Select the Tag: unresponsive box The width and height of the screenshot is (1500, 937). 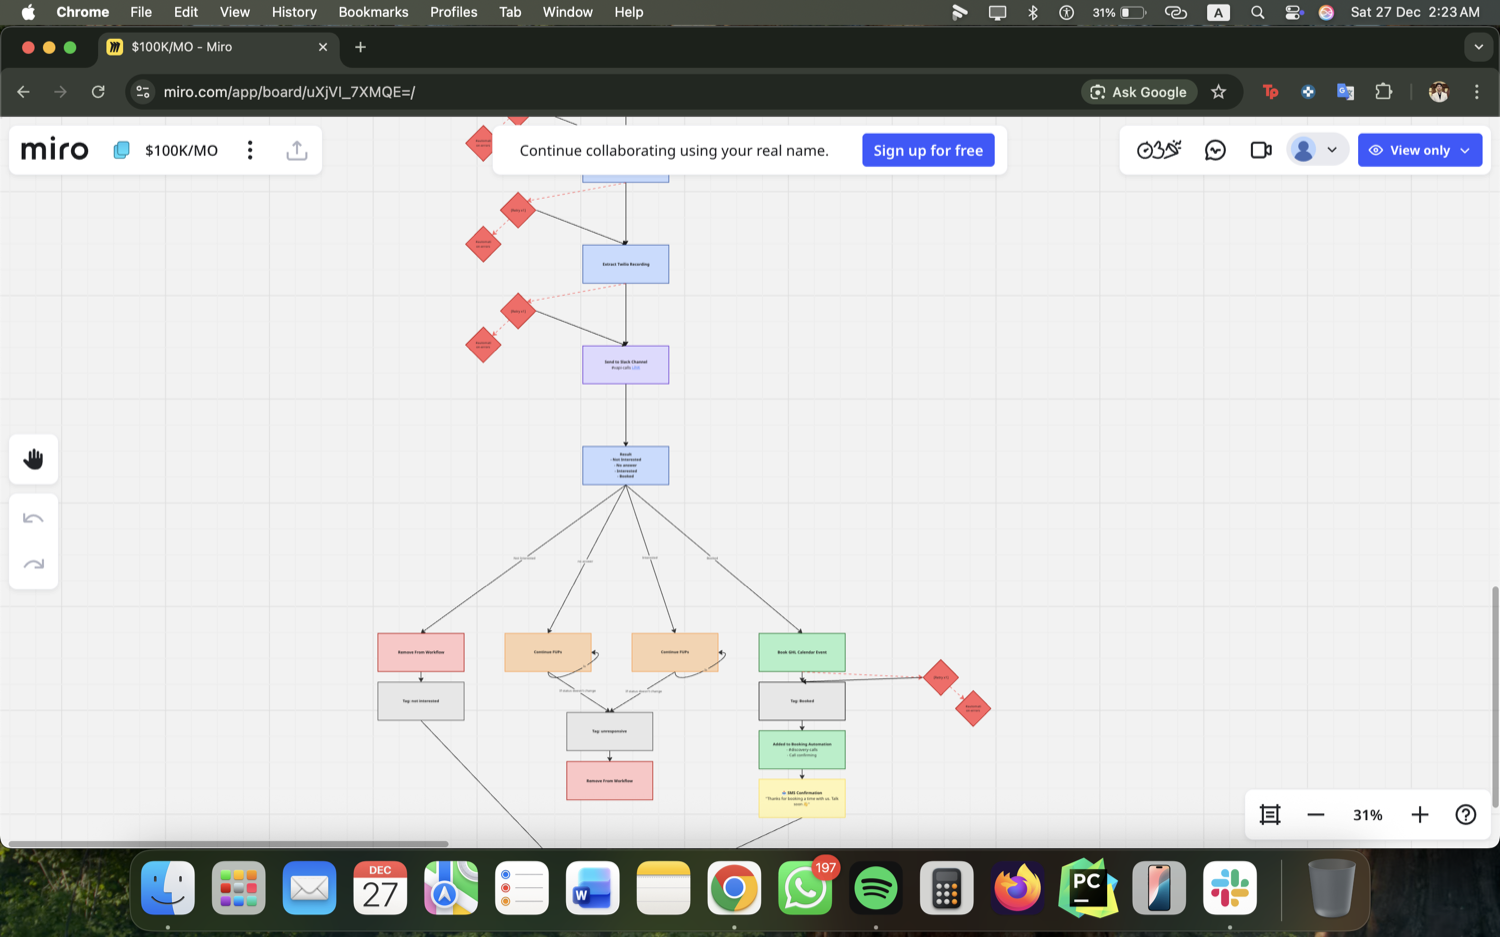[610, 731]
